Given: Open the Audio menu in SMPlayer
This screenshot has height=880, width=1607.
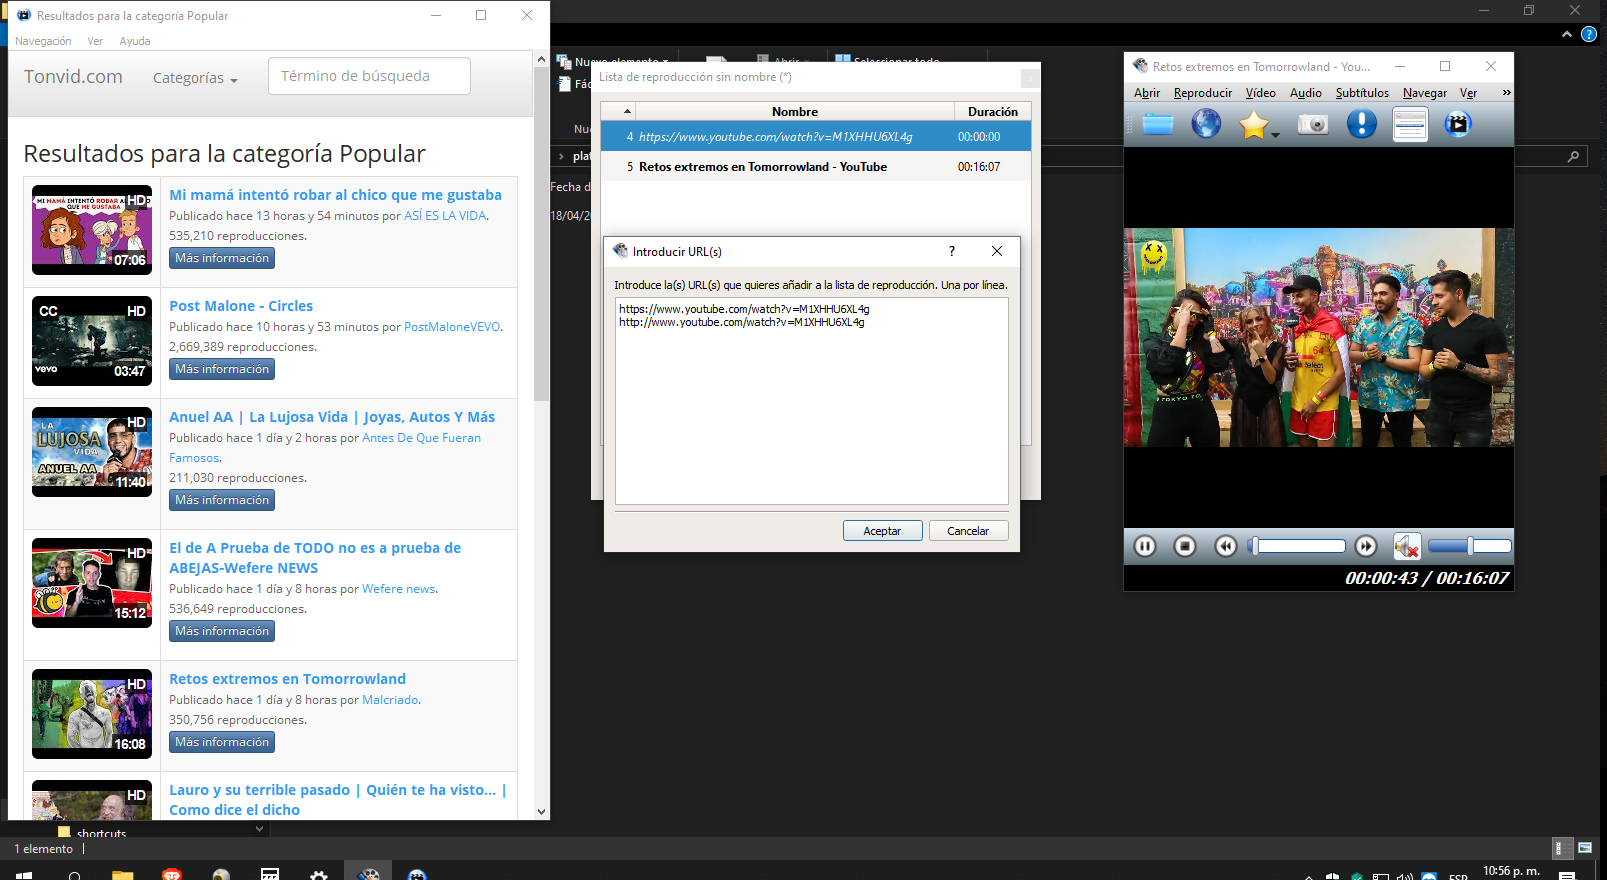Looking at the screenshot, I should (x=1306, y=93).
